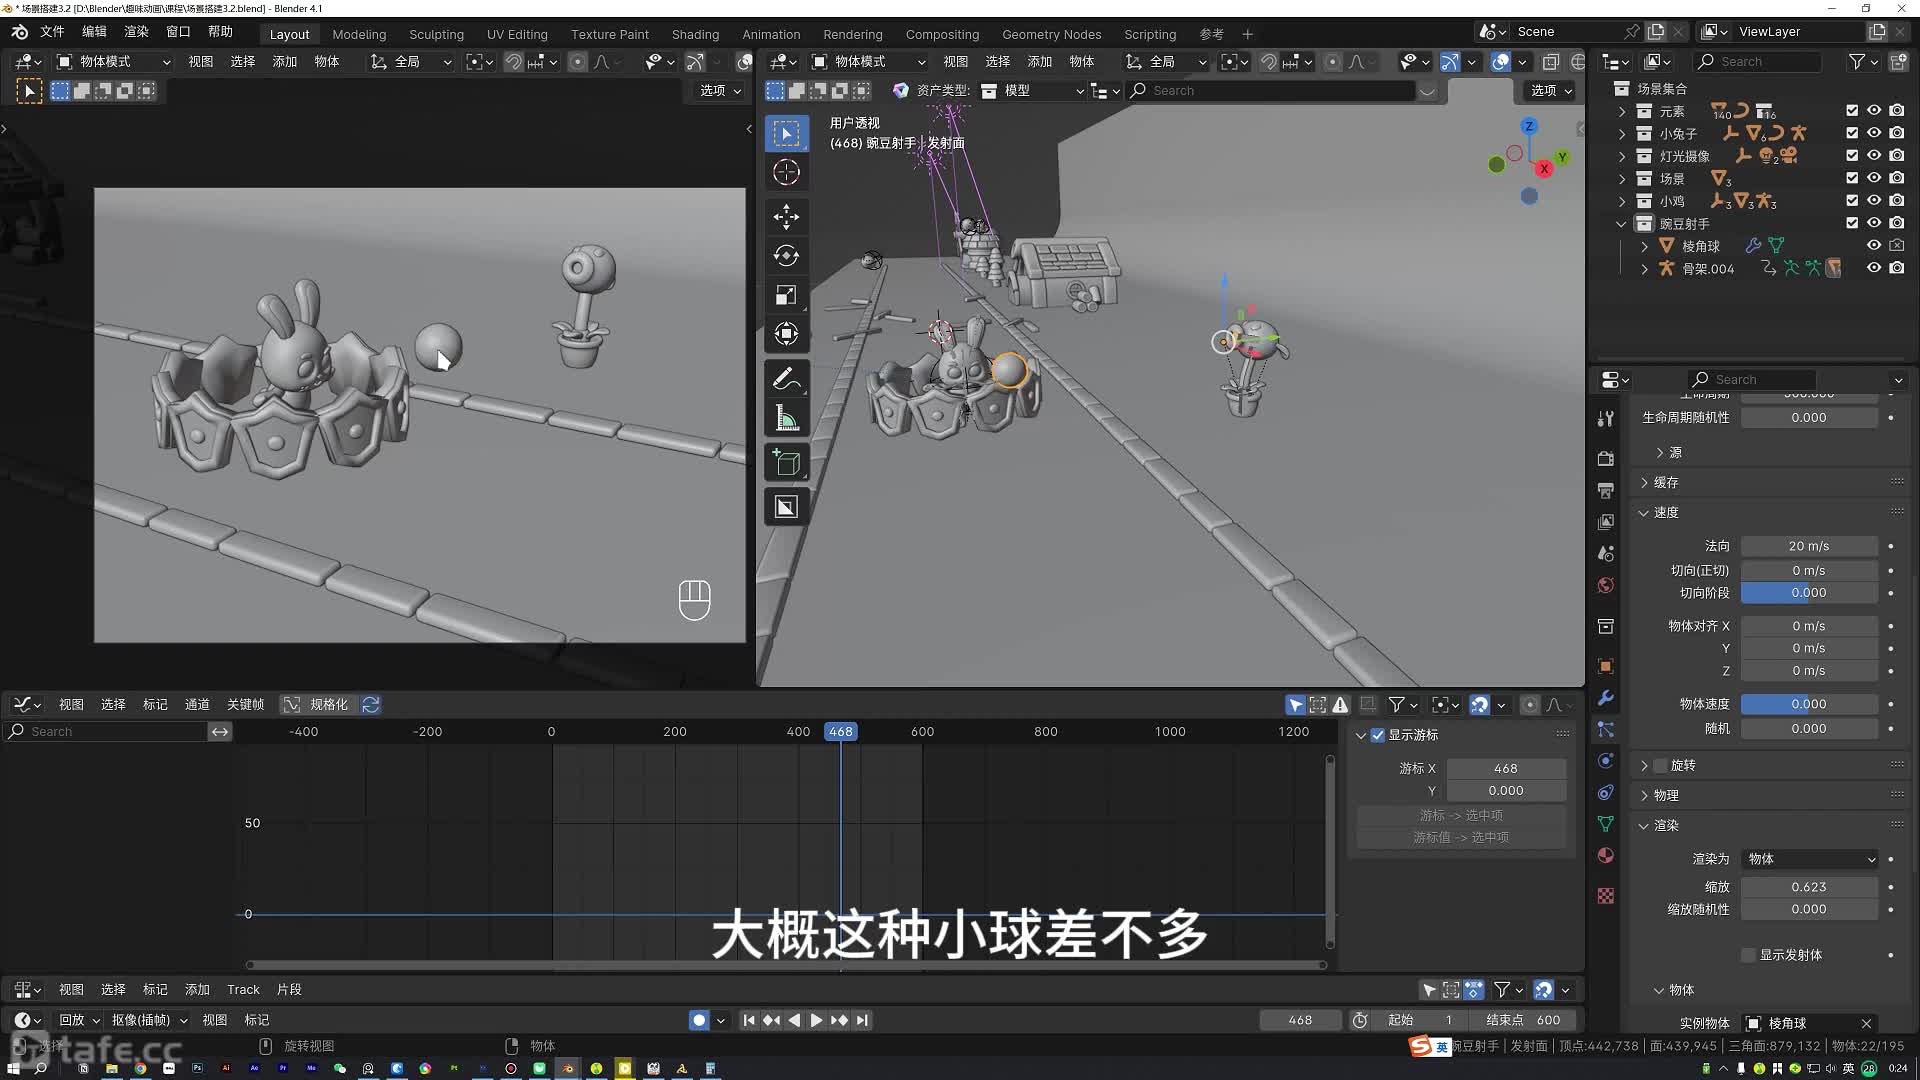The image size is (1920, 1080).
Task: Open the Texture properties tab
Action: coord(1606,895)
